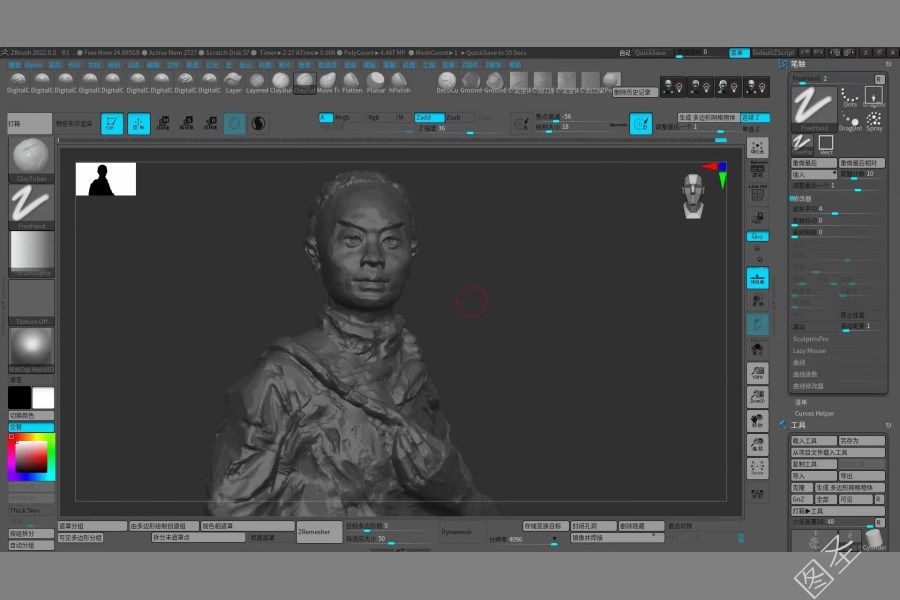Image resolution: width=900 pixels, height=600 pixels.
Task: Expand the Lazy Mouse section
Action: coord(809,350)
